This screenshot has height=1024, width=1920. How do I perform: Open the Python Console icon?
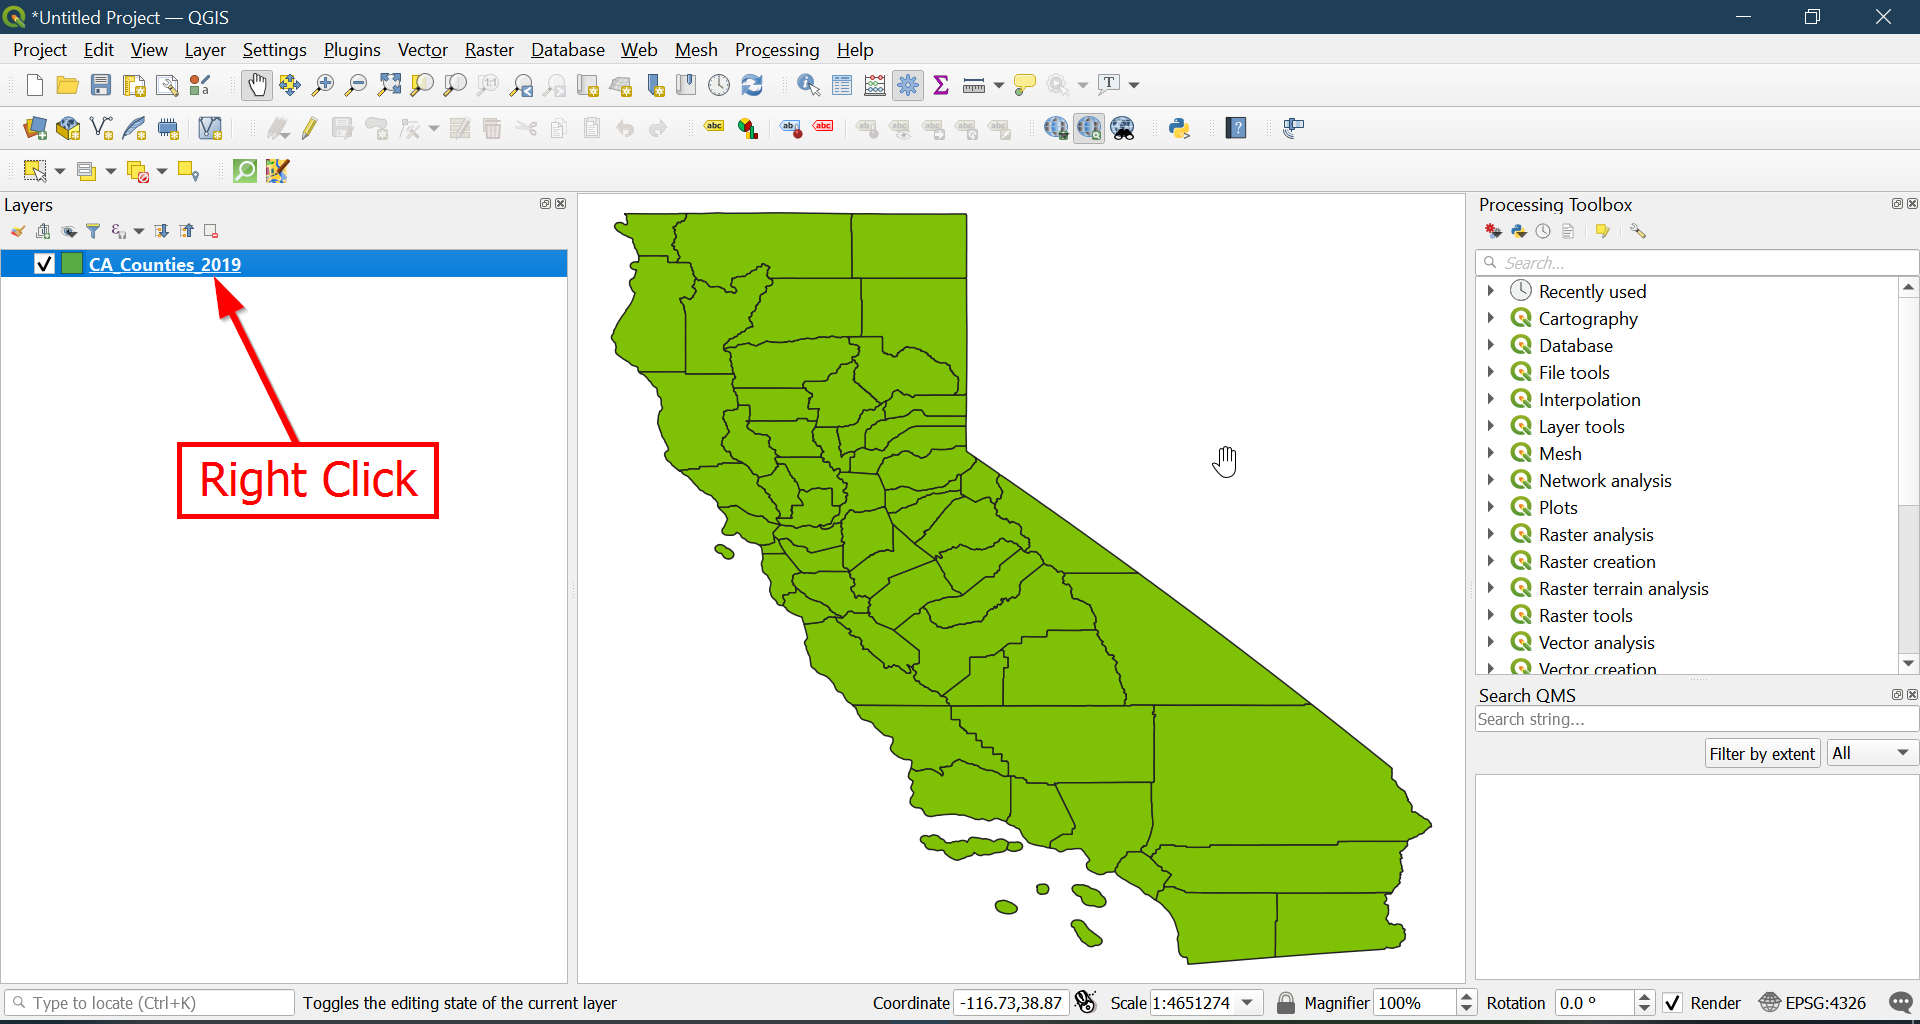[x=1179, y=128]
